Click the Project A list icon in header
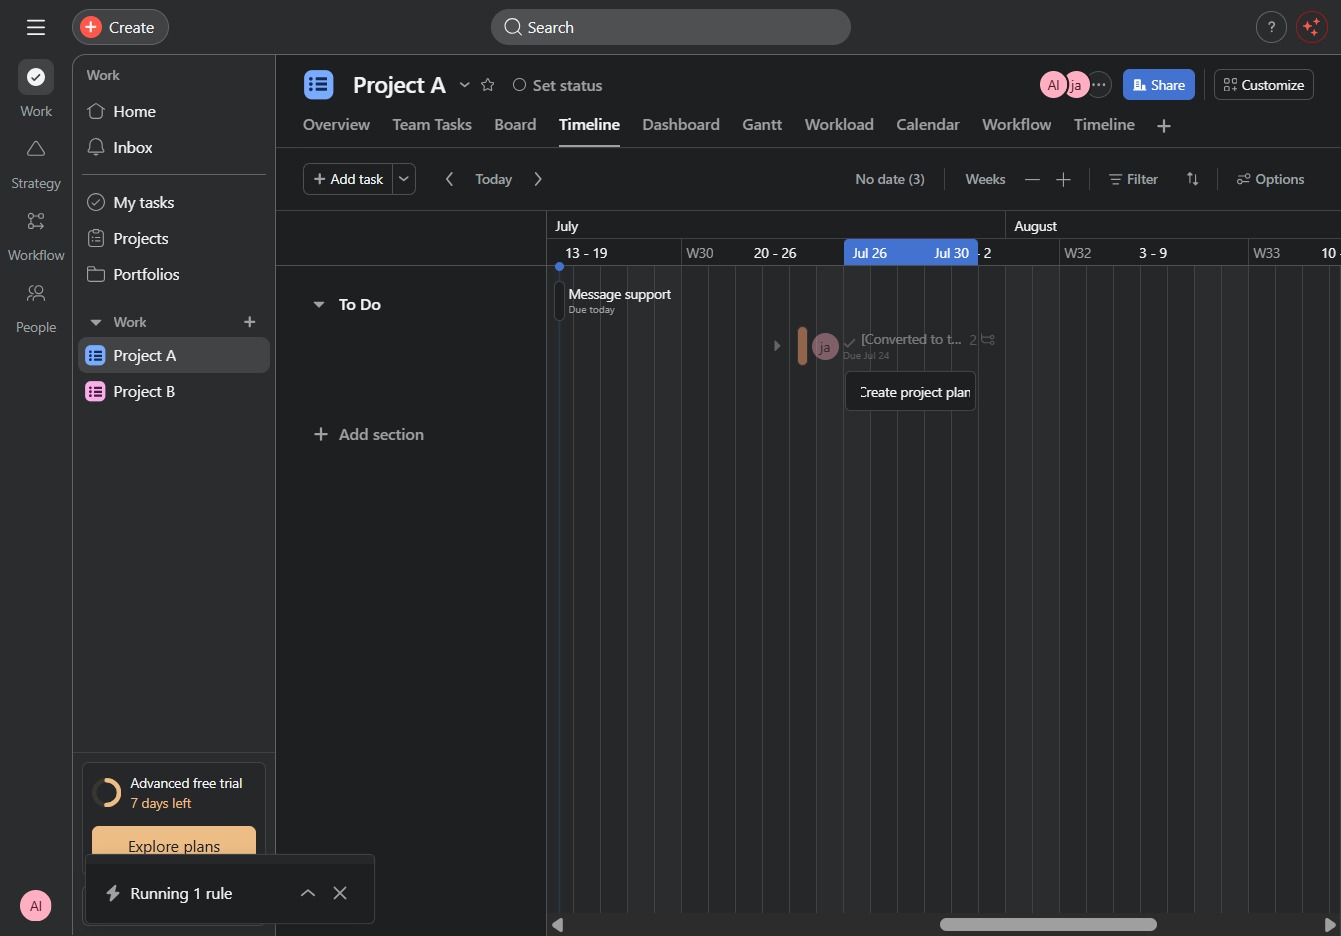This screenshot has width=1341, height=936. click(319, 85)
